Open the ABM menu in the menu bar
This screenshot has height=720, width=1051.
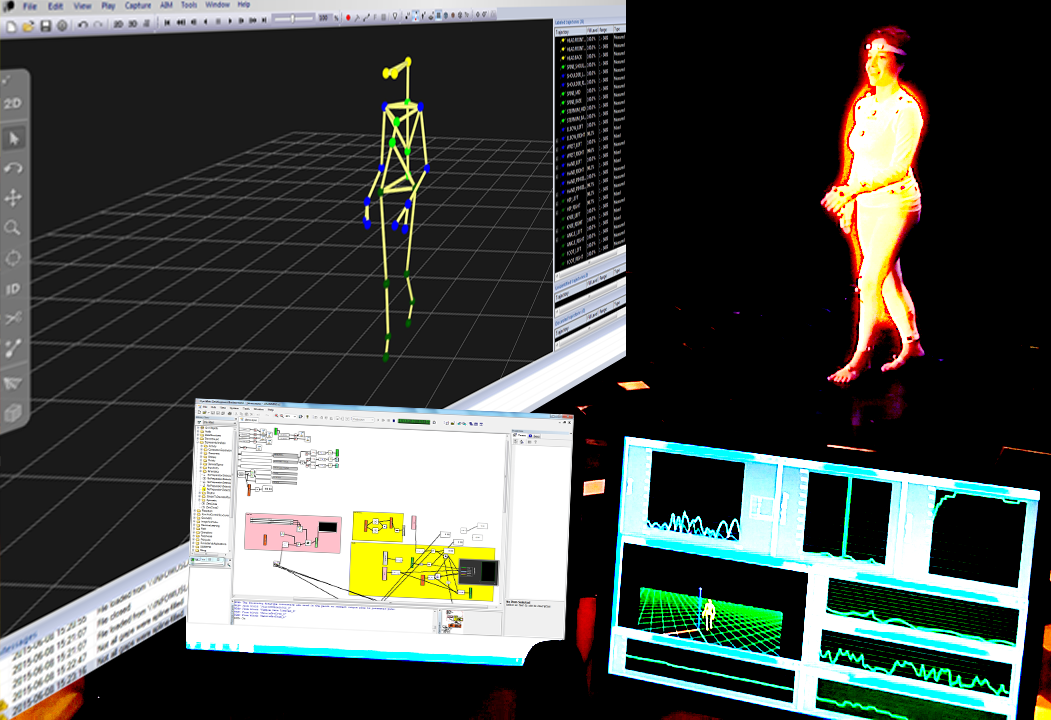[167, 6]
